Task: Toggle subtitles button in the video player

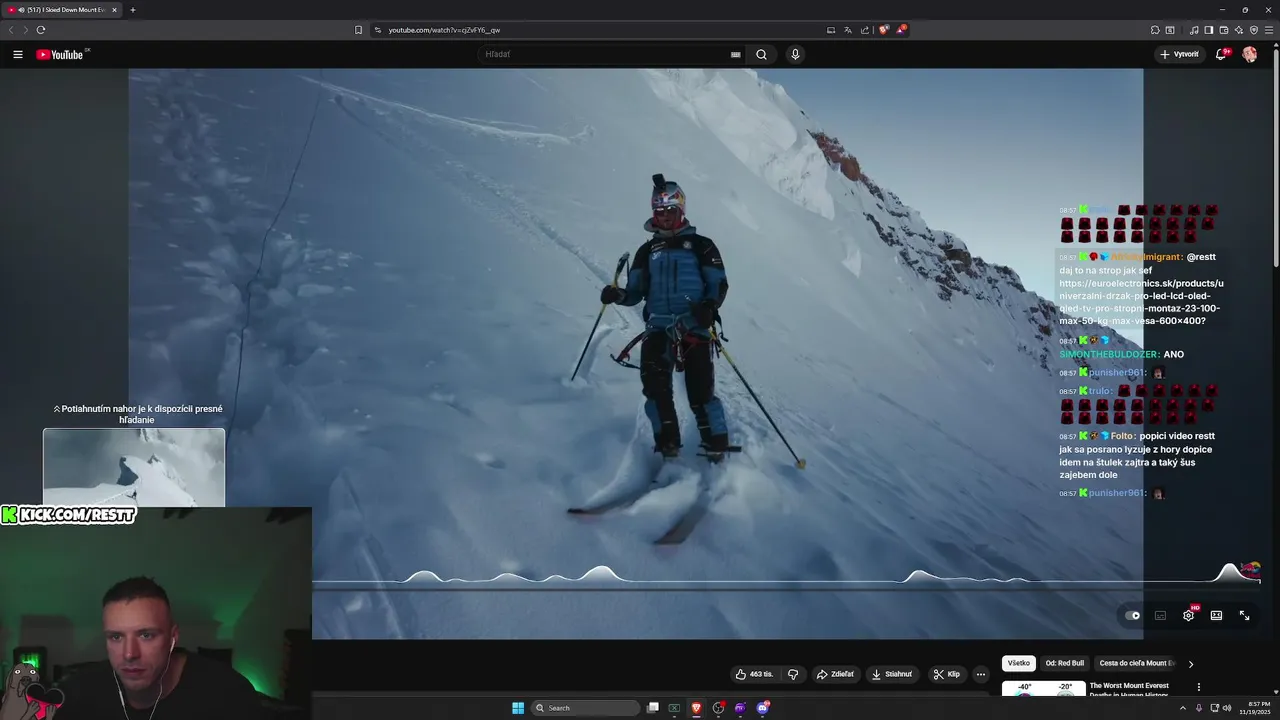Action: pyautogui.click(x=1160, y=616)
